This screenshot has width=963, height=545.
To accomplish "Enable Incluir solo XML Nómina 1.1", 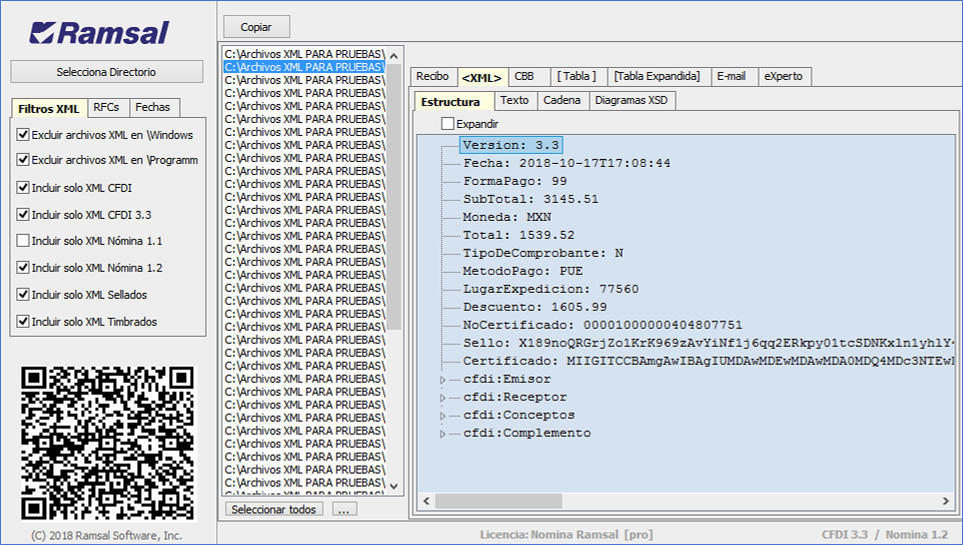I will click(23, 241).
